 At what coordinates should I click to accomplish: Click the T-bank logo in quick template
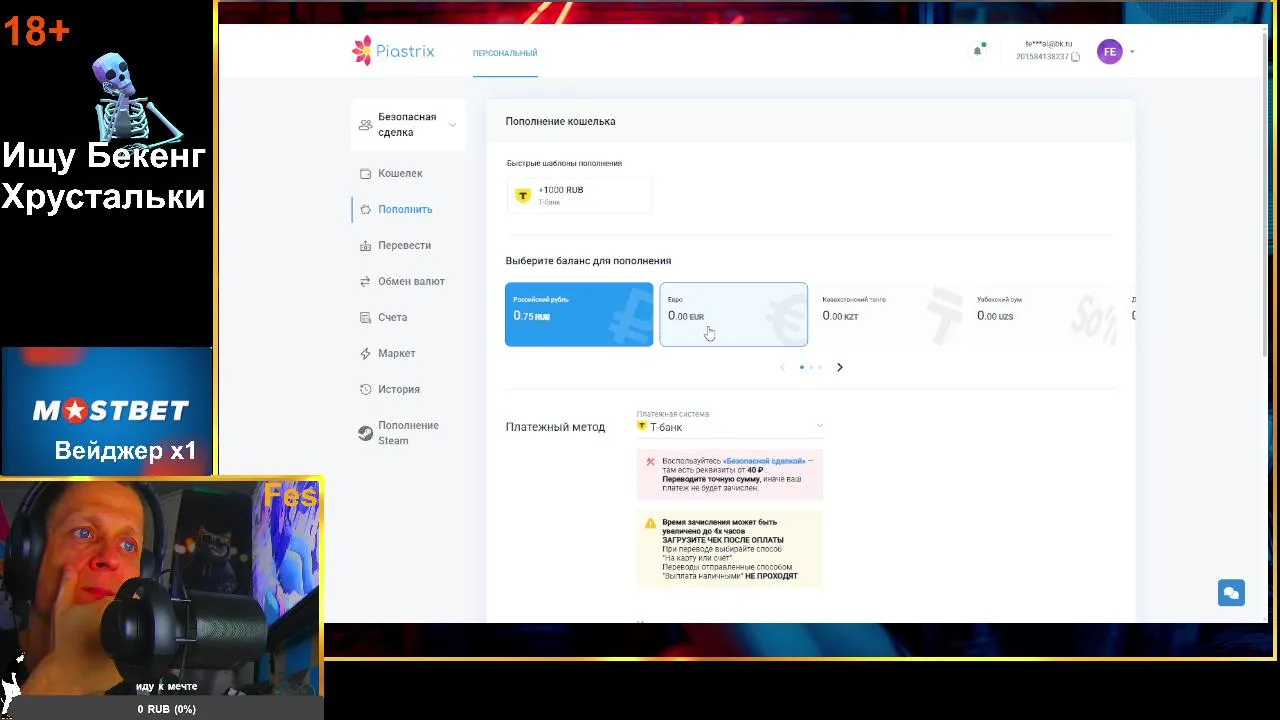(522, 195)
